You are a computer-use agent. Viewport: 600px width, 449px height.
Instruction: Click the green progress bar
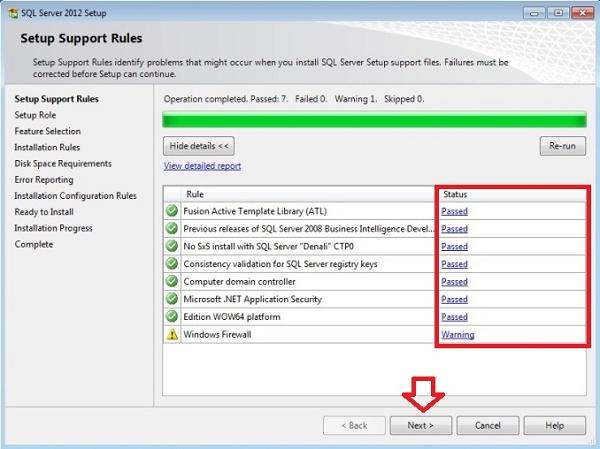tap(372, 121)
